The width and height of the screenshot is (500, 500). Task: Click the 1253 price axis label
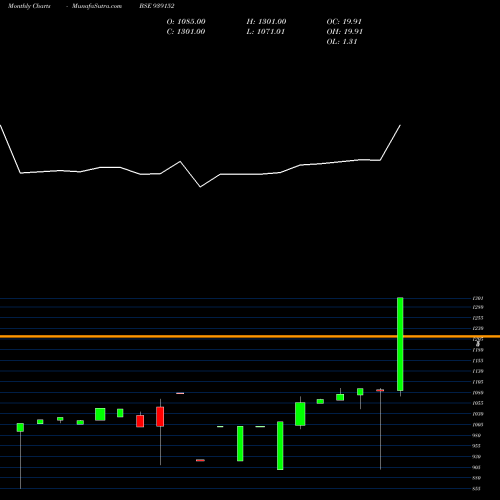[x=478, y=318]
